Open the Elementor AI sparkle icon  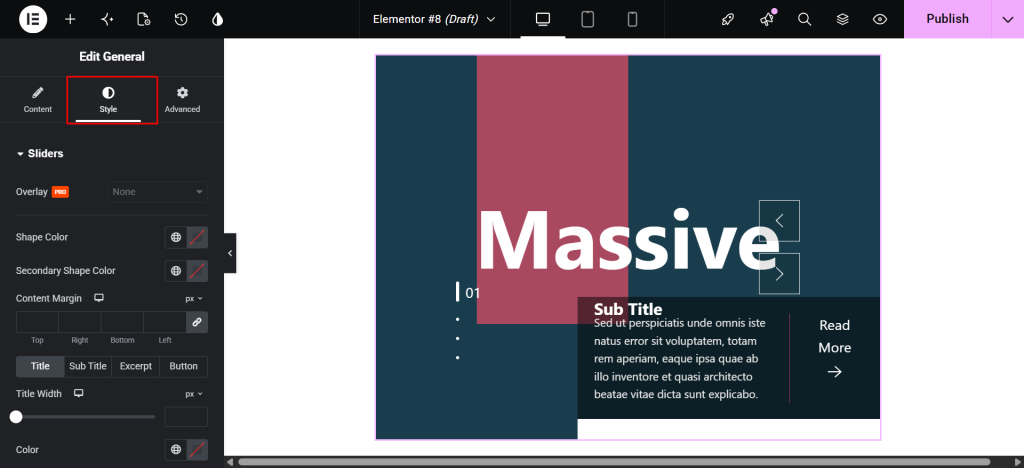(x=107, y=20)
